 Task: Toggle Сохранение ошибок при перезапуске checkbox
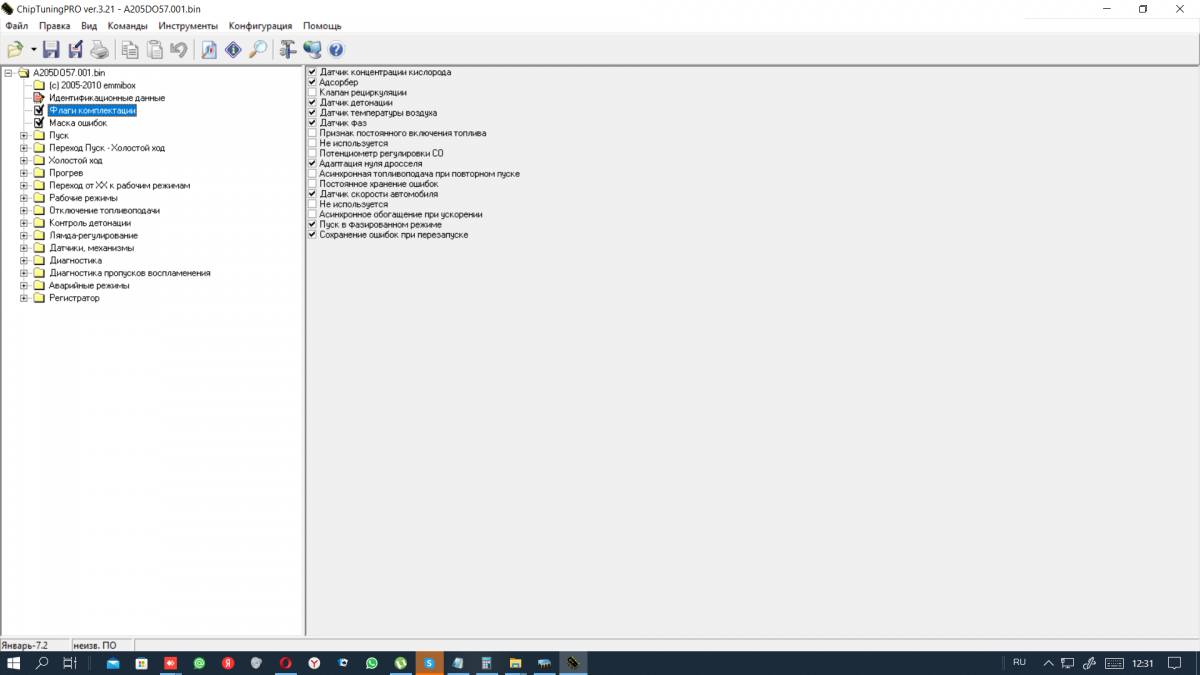[313, 234]
